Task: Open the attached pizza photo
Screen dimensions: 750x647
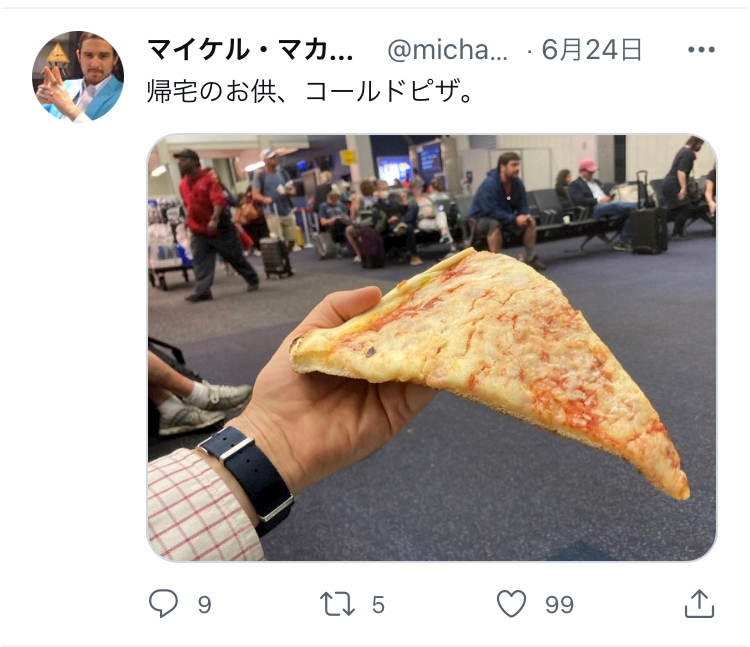Action: click(x=431, y=348)
